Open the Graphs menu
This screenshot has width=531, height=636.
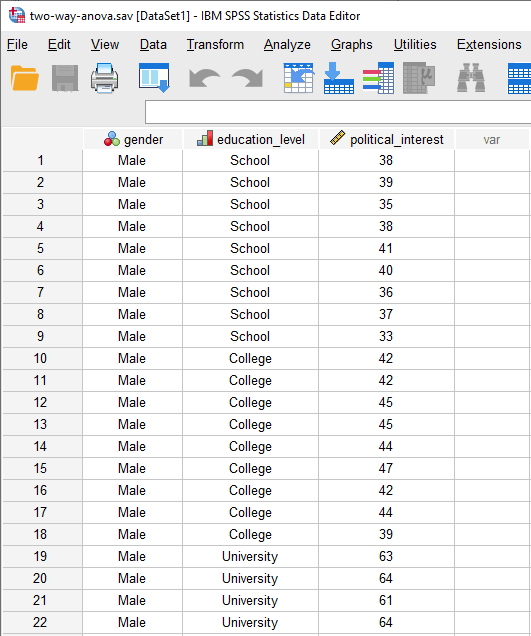click(351, 44)
